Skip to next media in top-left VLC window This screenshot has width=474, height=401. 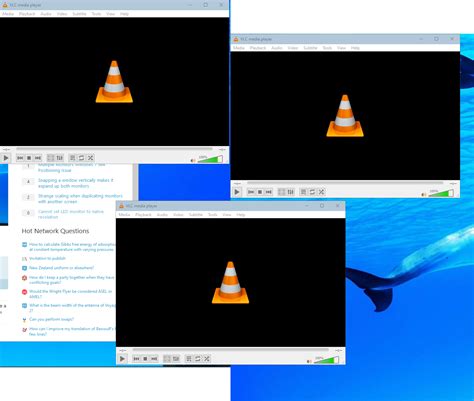point(38,158)
